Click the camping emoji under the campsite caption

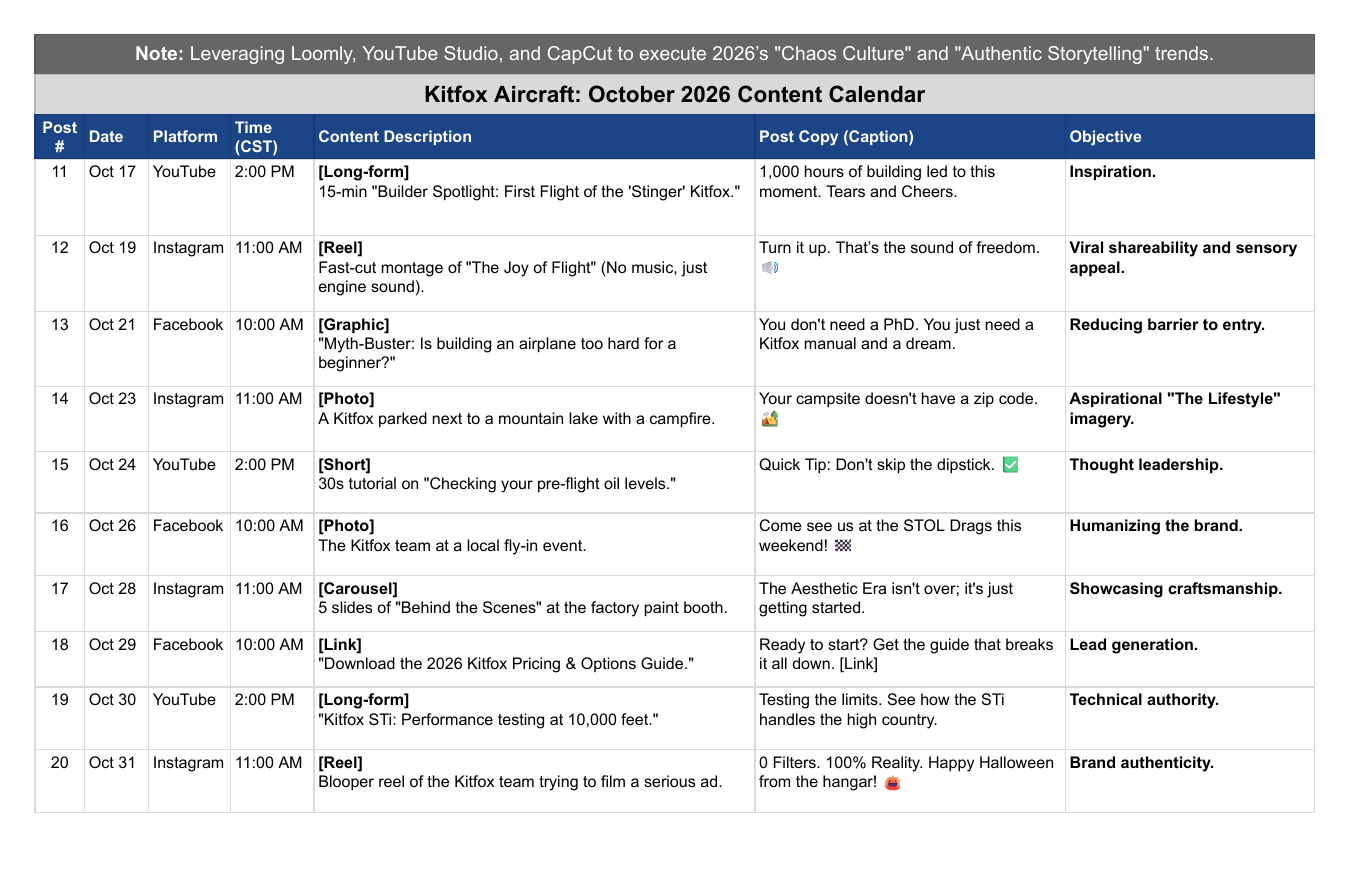(769, 419)
